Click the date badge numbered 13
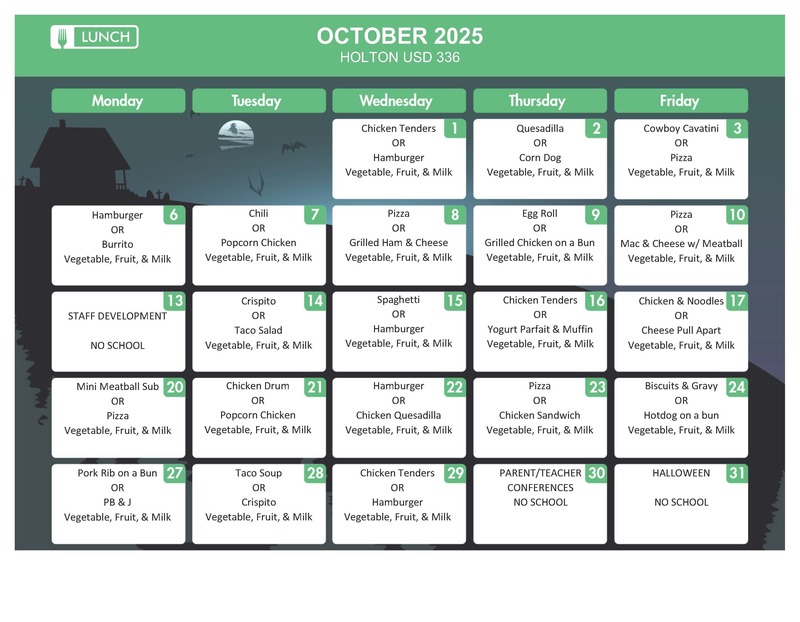 pos(174,301)
